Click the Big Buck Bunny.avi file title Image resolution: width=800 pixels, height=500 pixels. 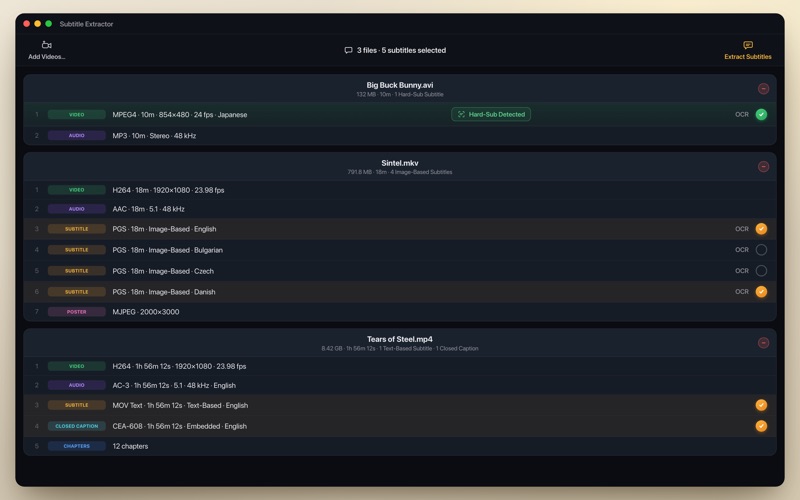tap(399, 85)
